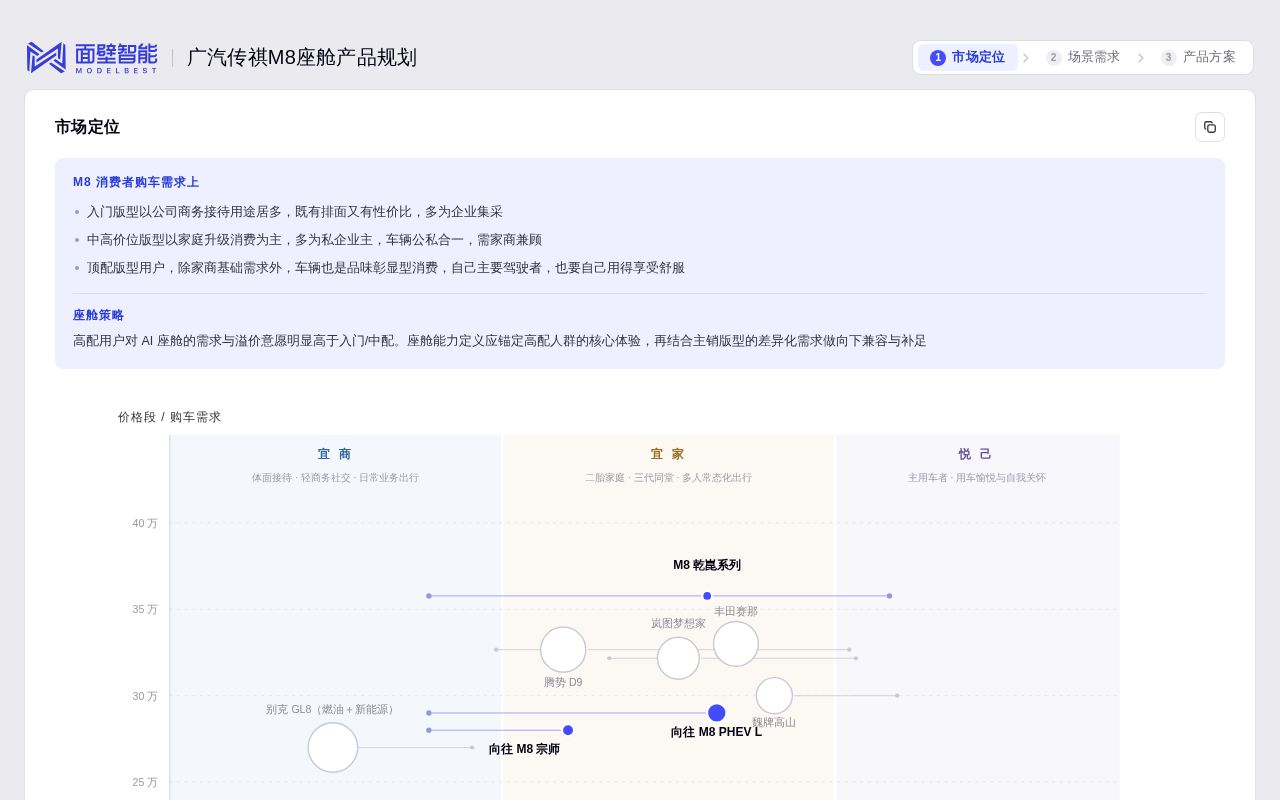Click the 40 万 axis label
Viewport: 1280px width, 800px height.
pyautogui.click(x=145, y=523)
